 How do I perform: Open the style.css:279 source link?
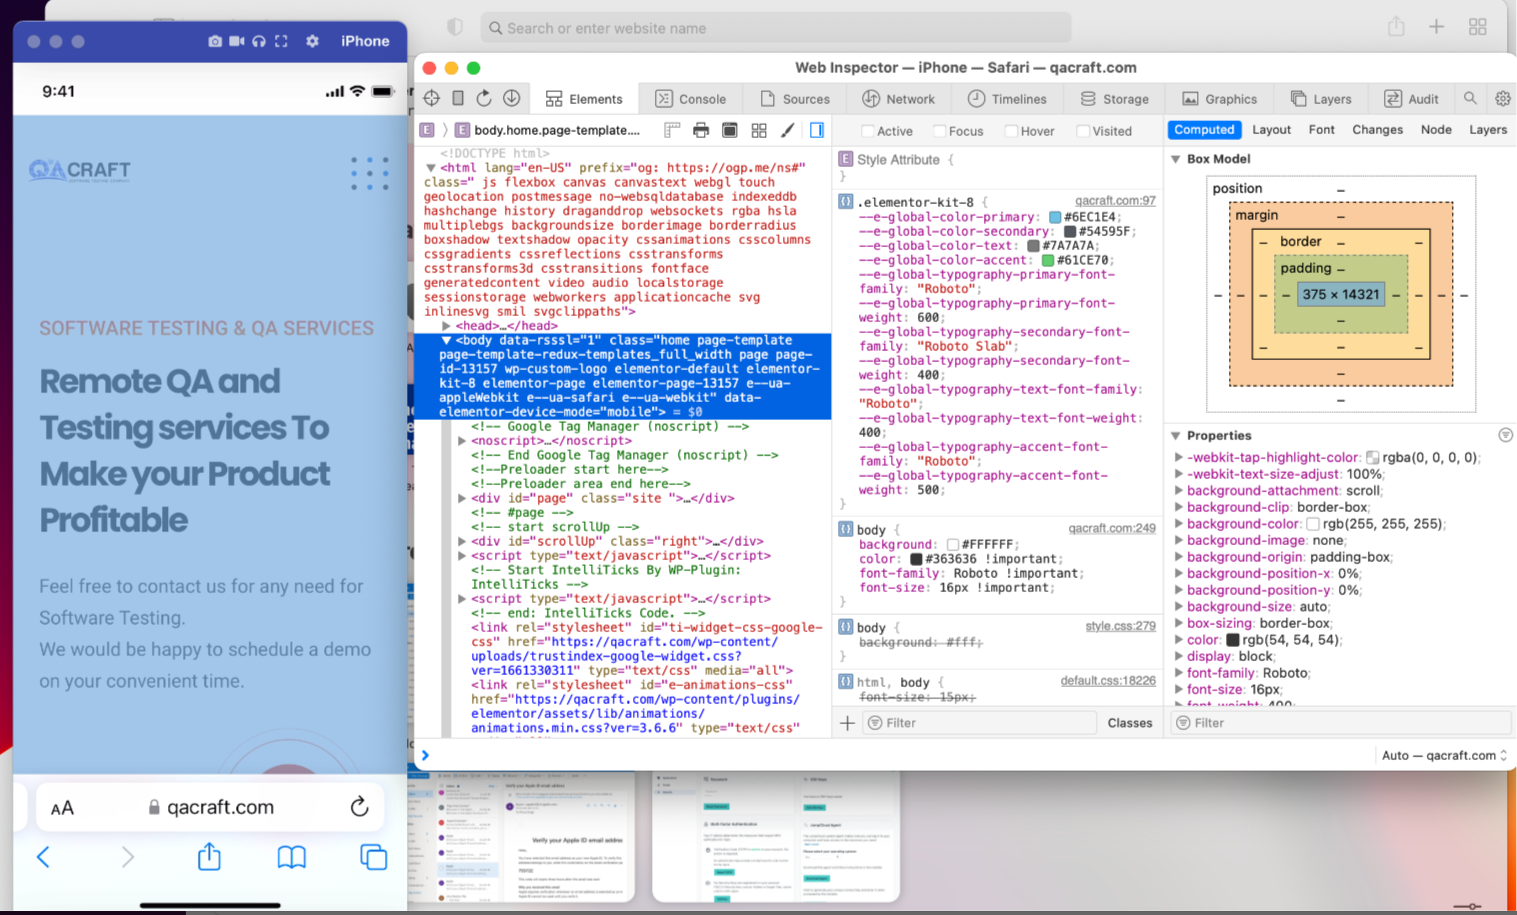[x=1120, y=626]
